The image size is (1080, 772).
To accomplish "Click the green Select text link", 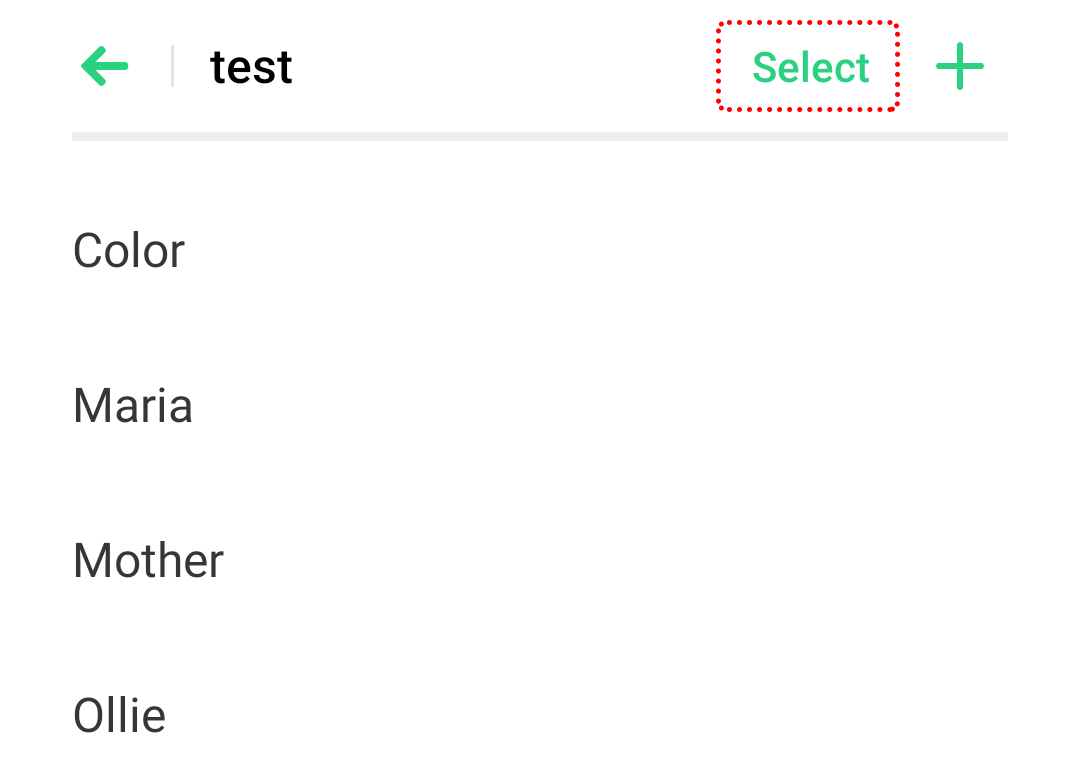I will [x=810, y=67].
